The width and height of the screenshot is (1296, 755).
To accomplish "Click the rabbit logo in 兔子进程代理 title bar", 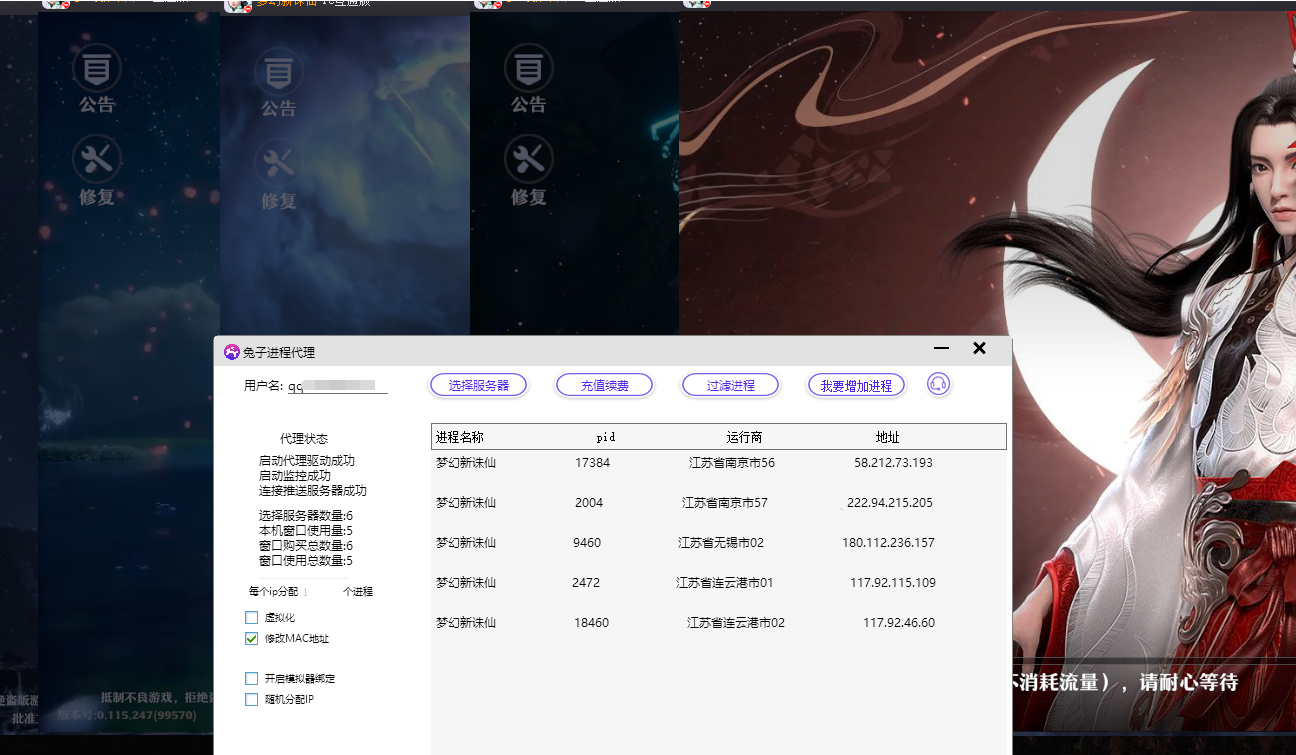I will (232, 352).
